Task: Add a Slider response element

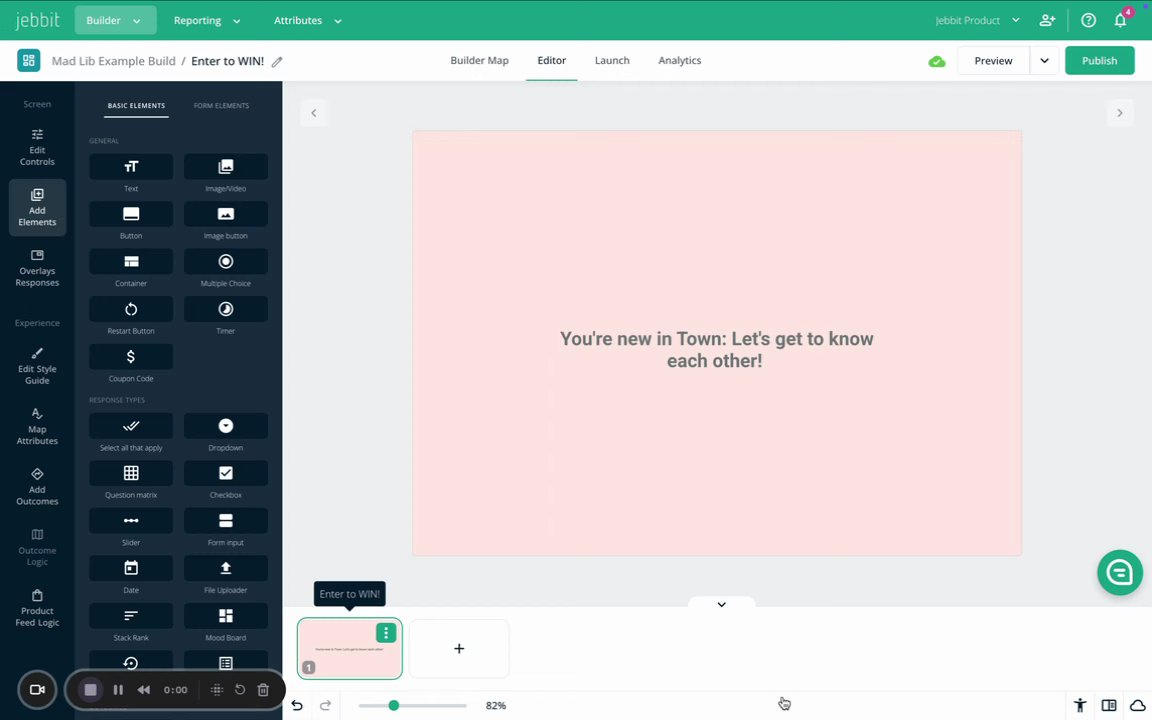Action: (131, 521)
